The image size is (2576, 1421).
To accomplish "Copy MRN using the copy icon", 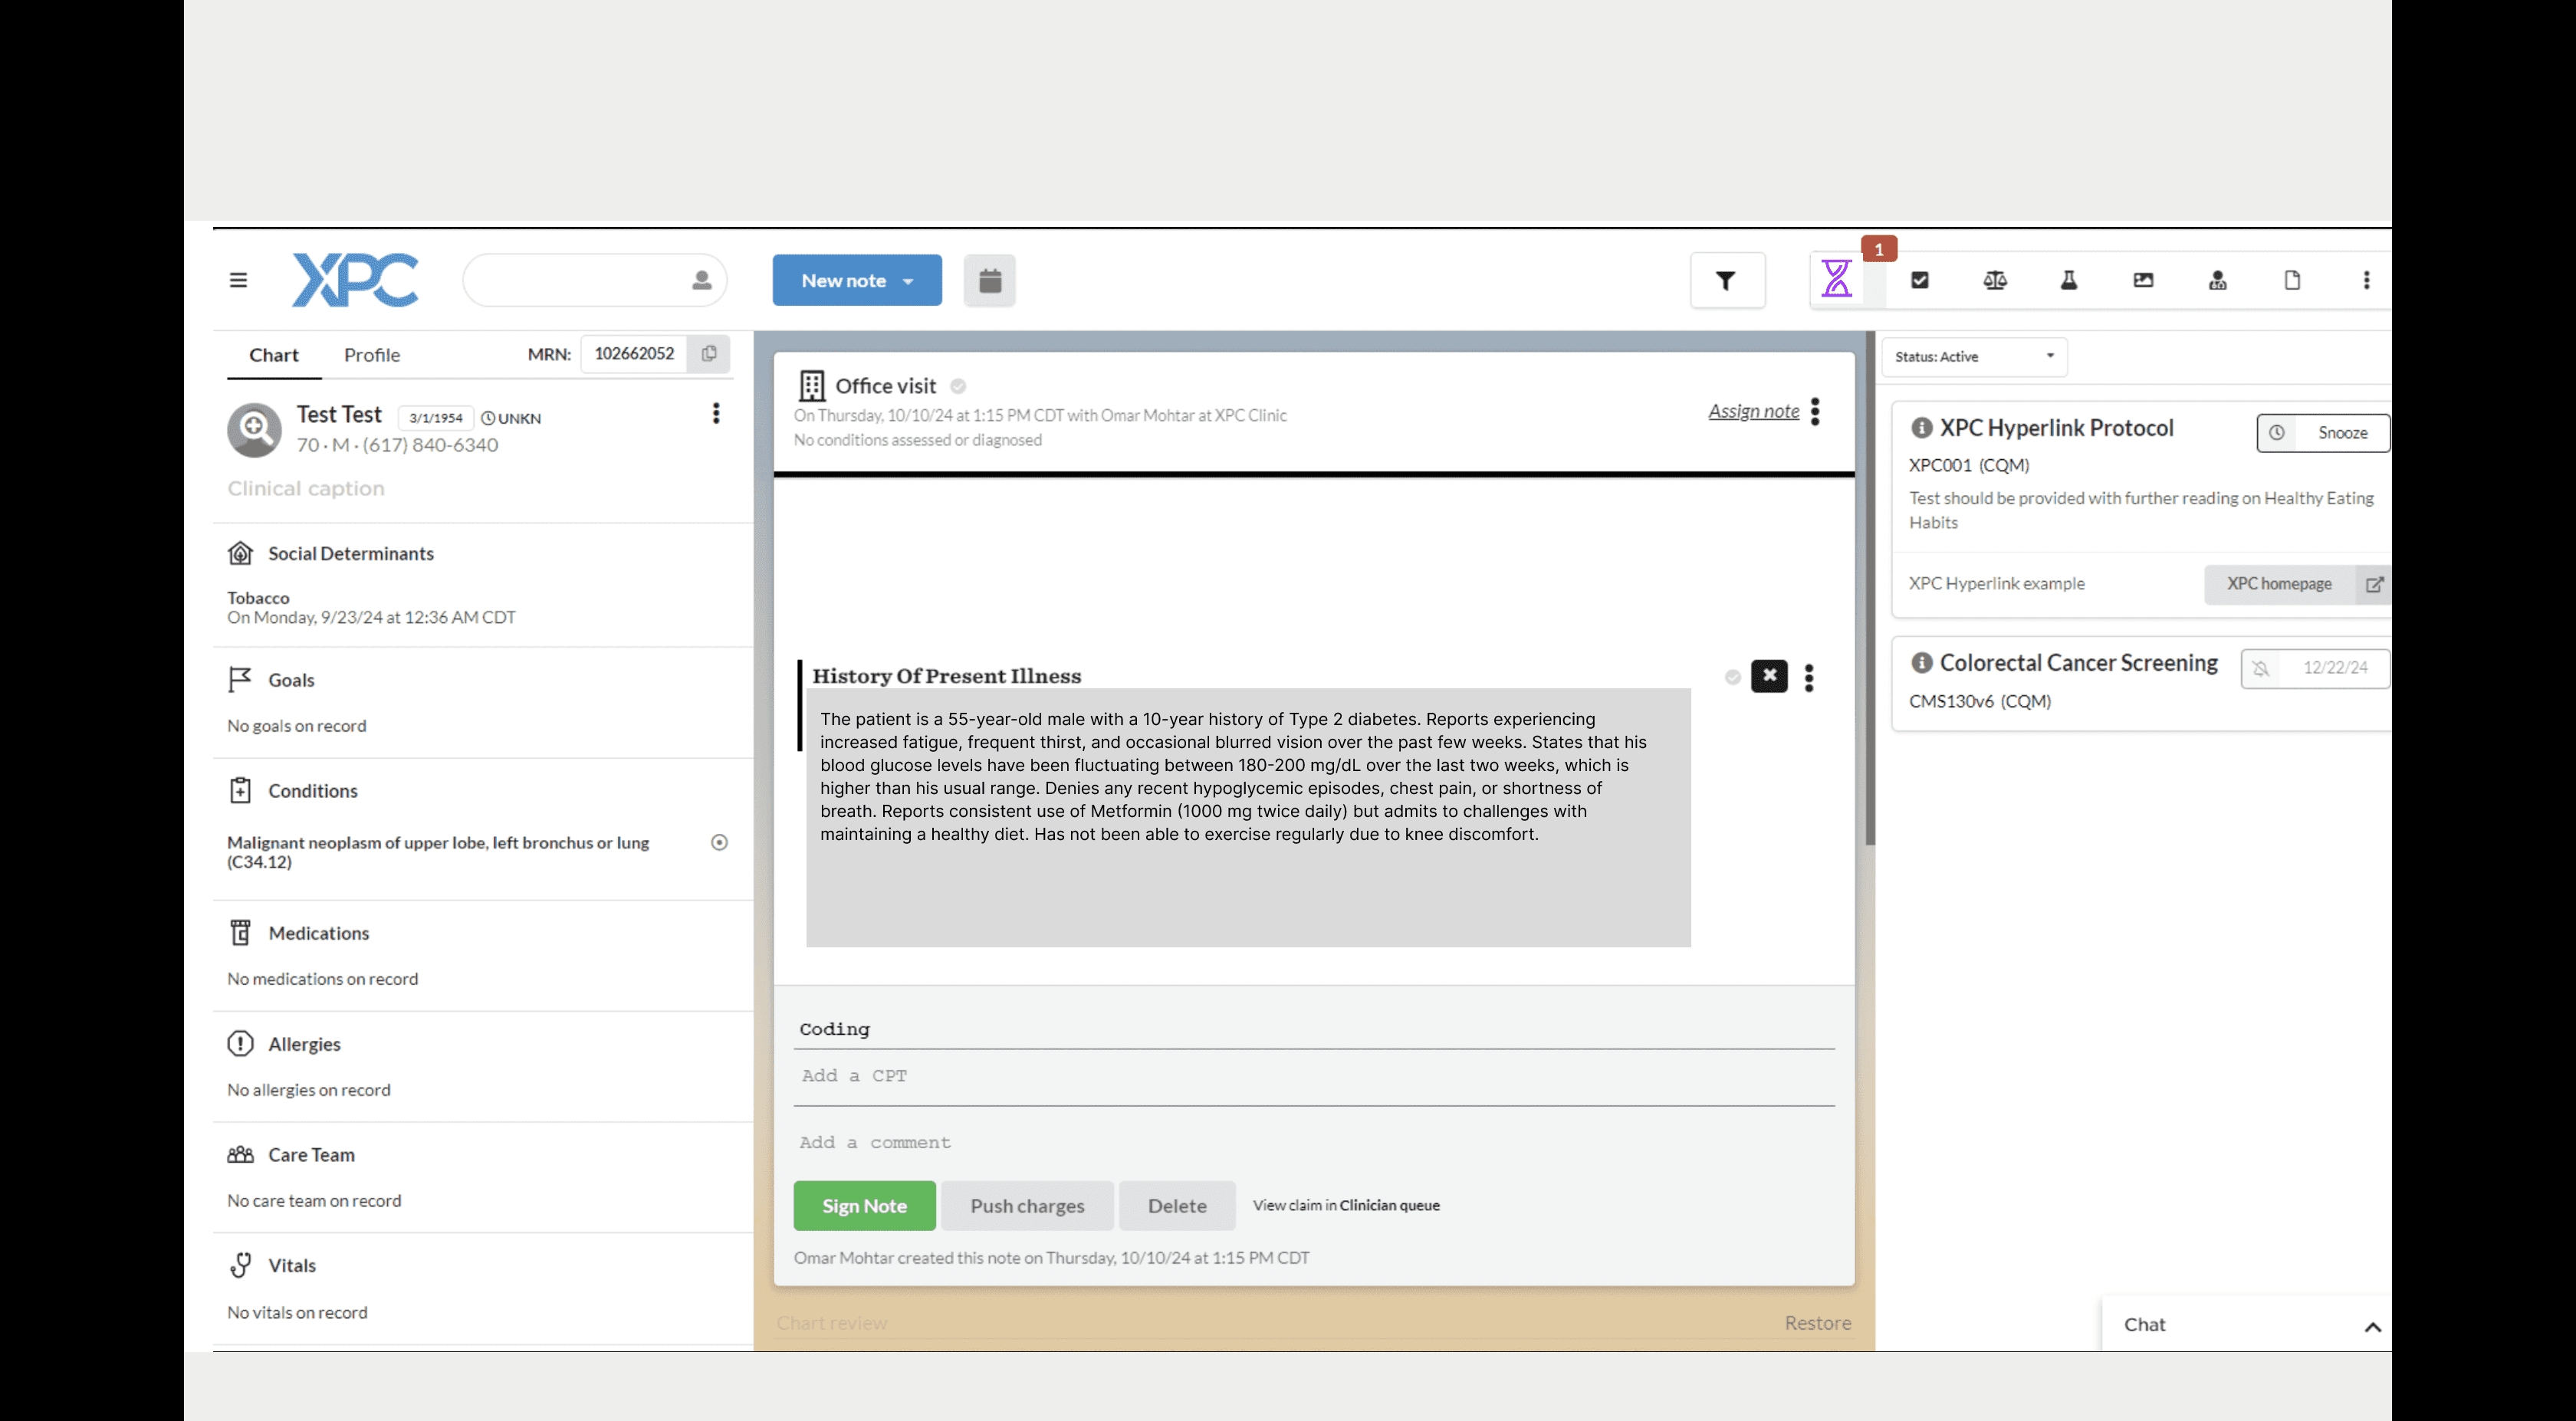I will tap(709, 354).
